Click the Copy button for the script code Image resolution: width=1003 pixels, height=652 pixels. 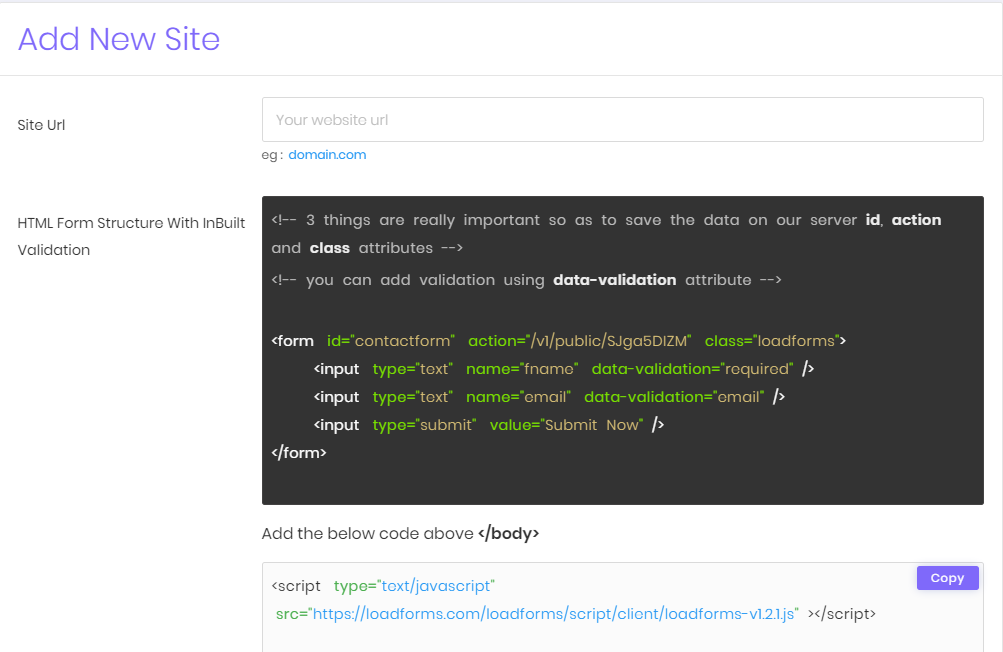click(x=946, y=577)
